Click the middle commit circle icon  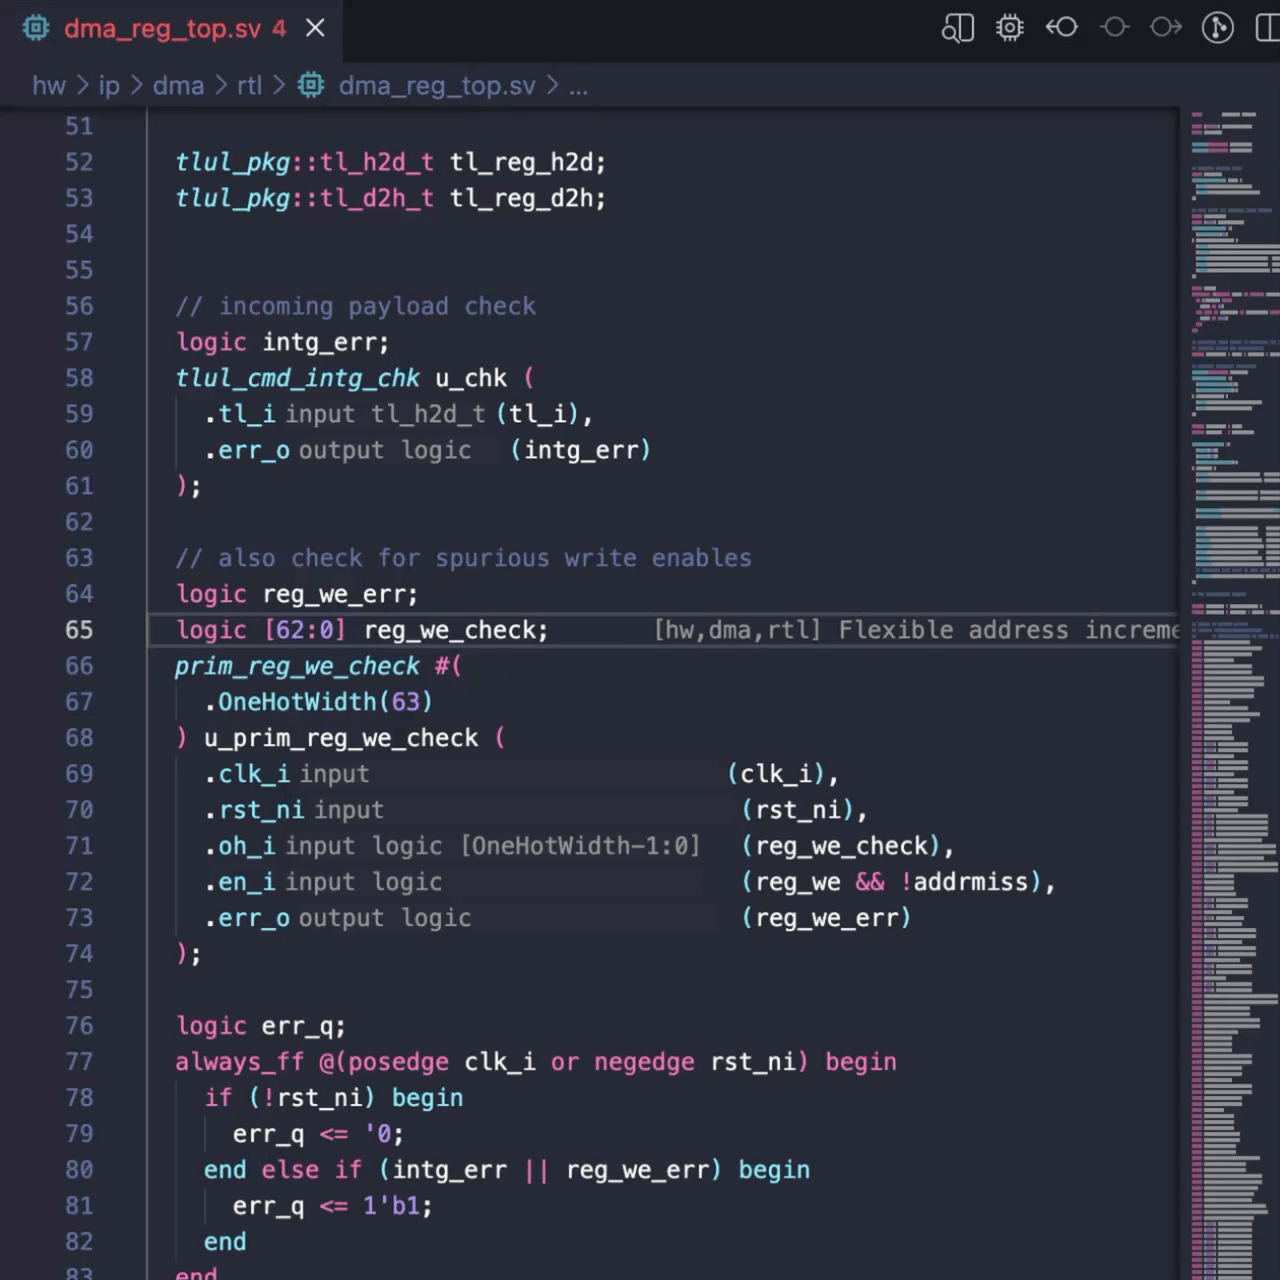tap(1114, 28)
